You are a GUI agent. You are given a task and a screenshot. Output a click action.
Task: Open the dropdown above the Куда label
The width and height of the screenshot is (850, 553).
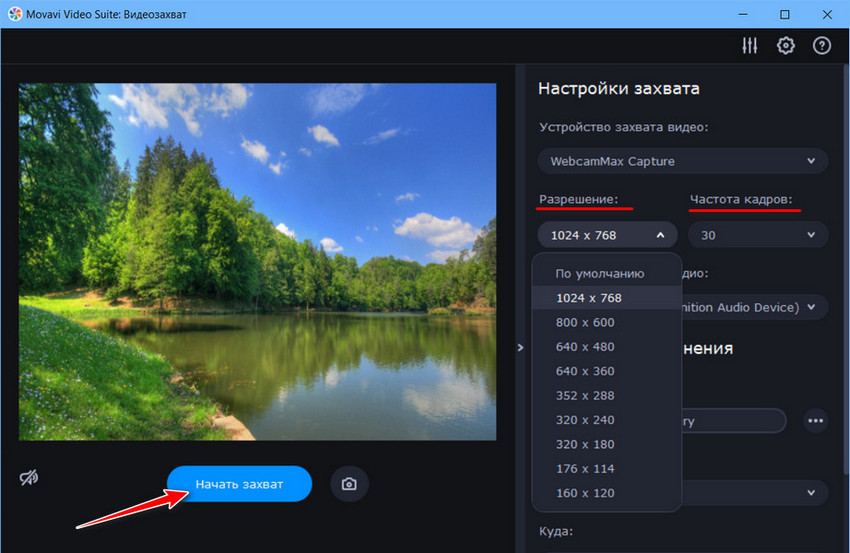(x=755, y=492)
